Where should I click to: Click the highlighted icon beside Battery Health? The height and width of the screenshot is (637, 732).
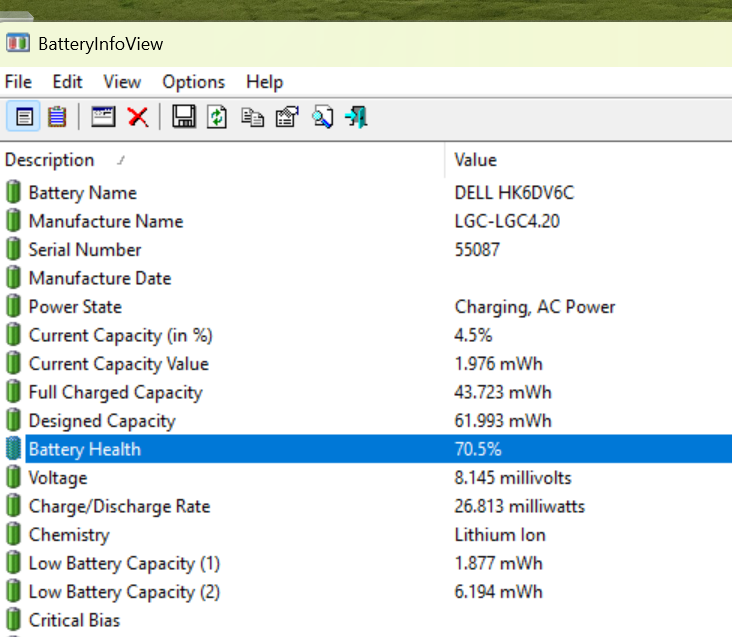pyautogui.click(x=14, y=448)
